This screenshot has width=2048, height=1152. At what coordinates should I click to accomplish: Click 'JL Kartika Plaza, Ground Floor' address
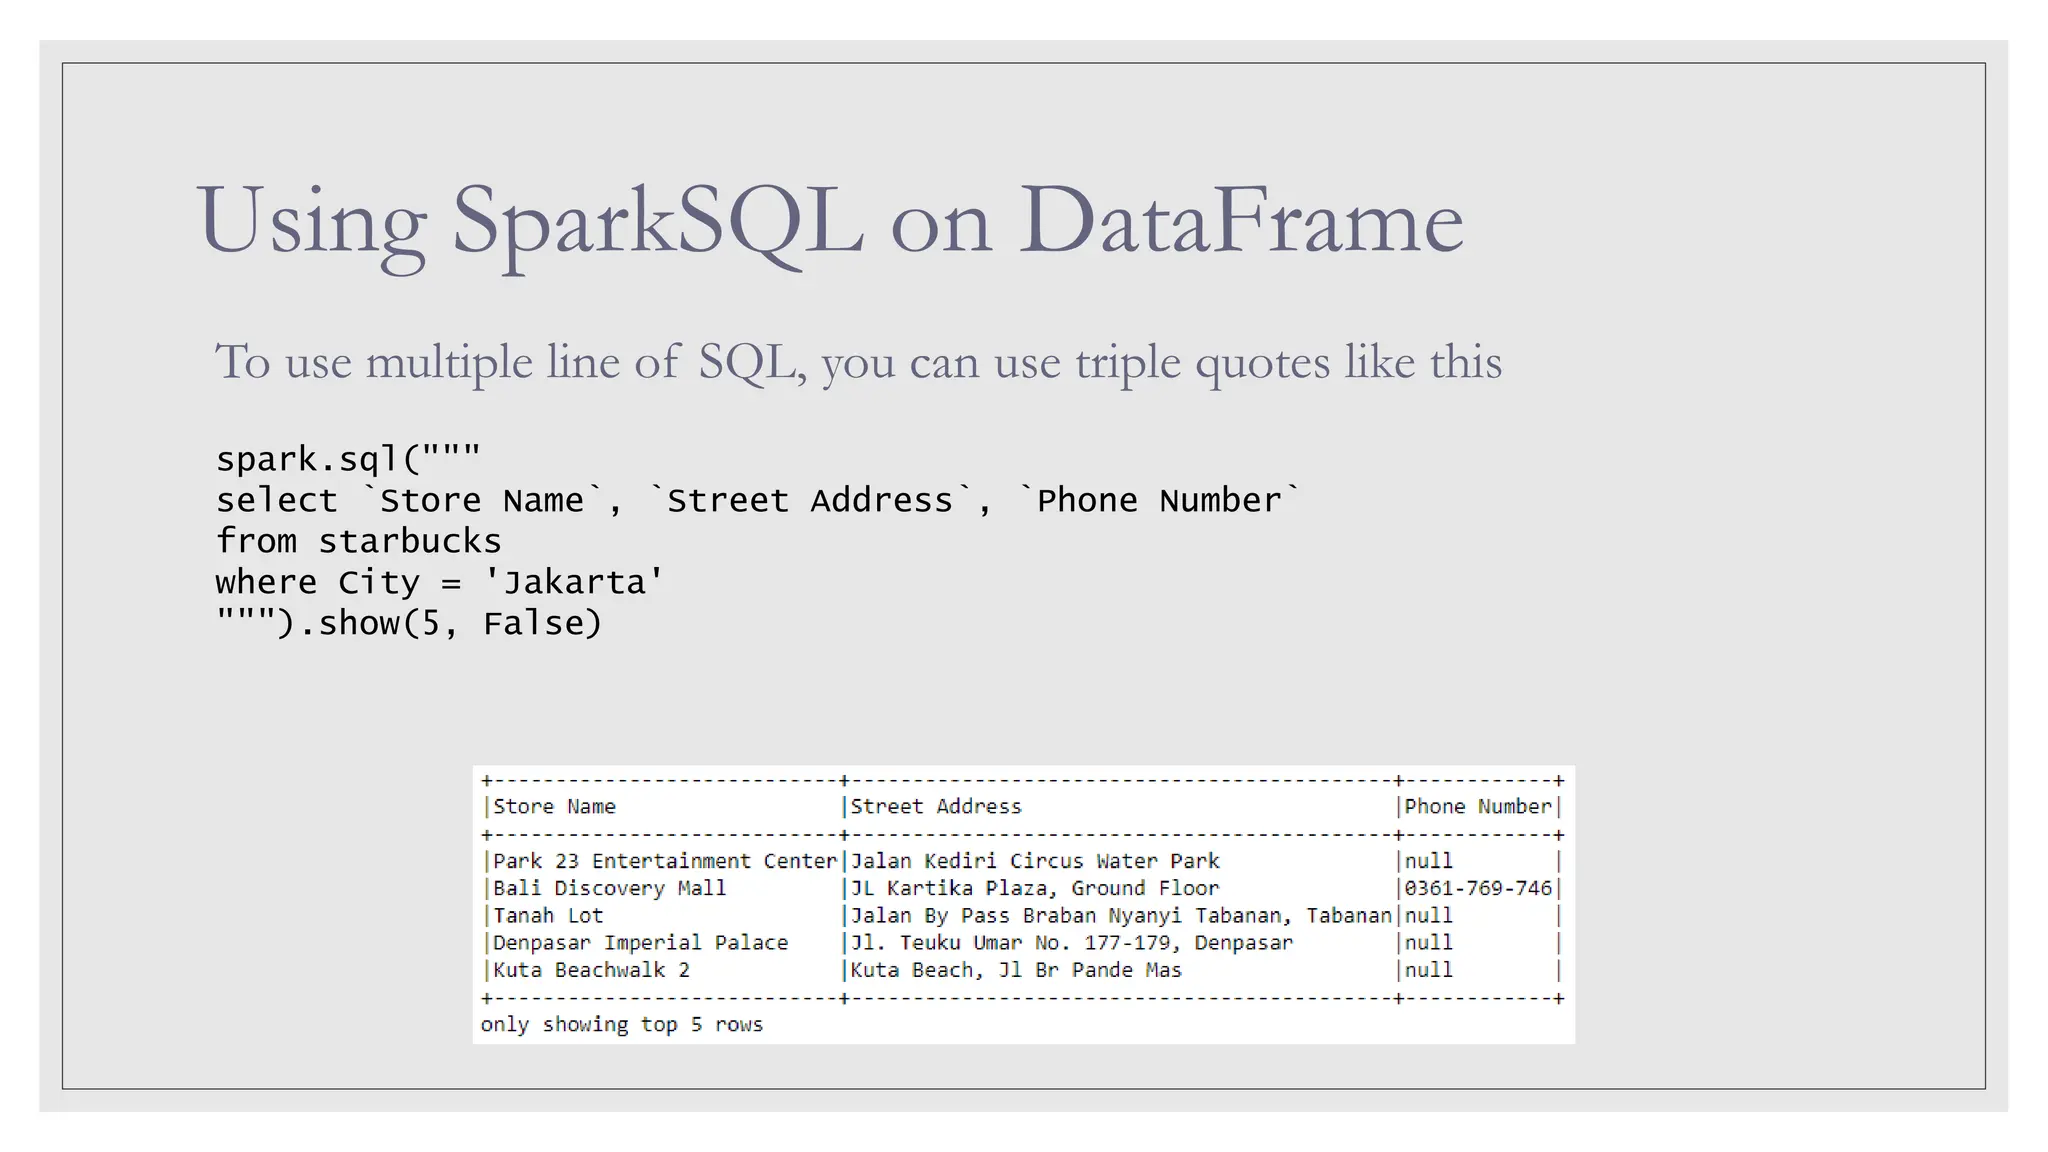(x=1035, y=888)
